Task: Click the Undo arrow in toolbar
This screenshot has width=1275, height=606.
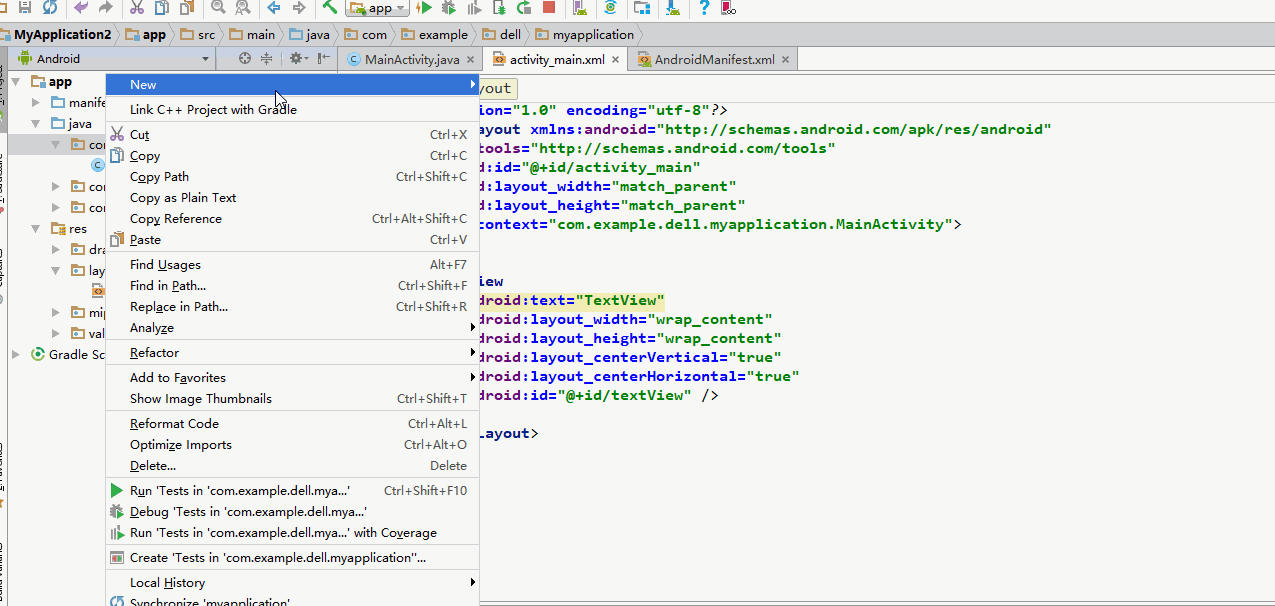Action: (x=81, y=8)
